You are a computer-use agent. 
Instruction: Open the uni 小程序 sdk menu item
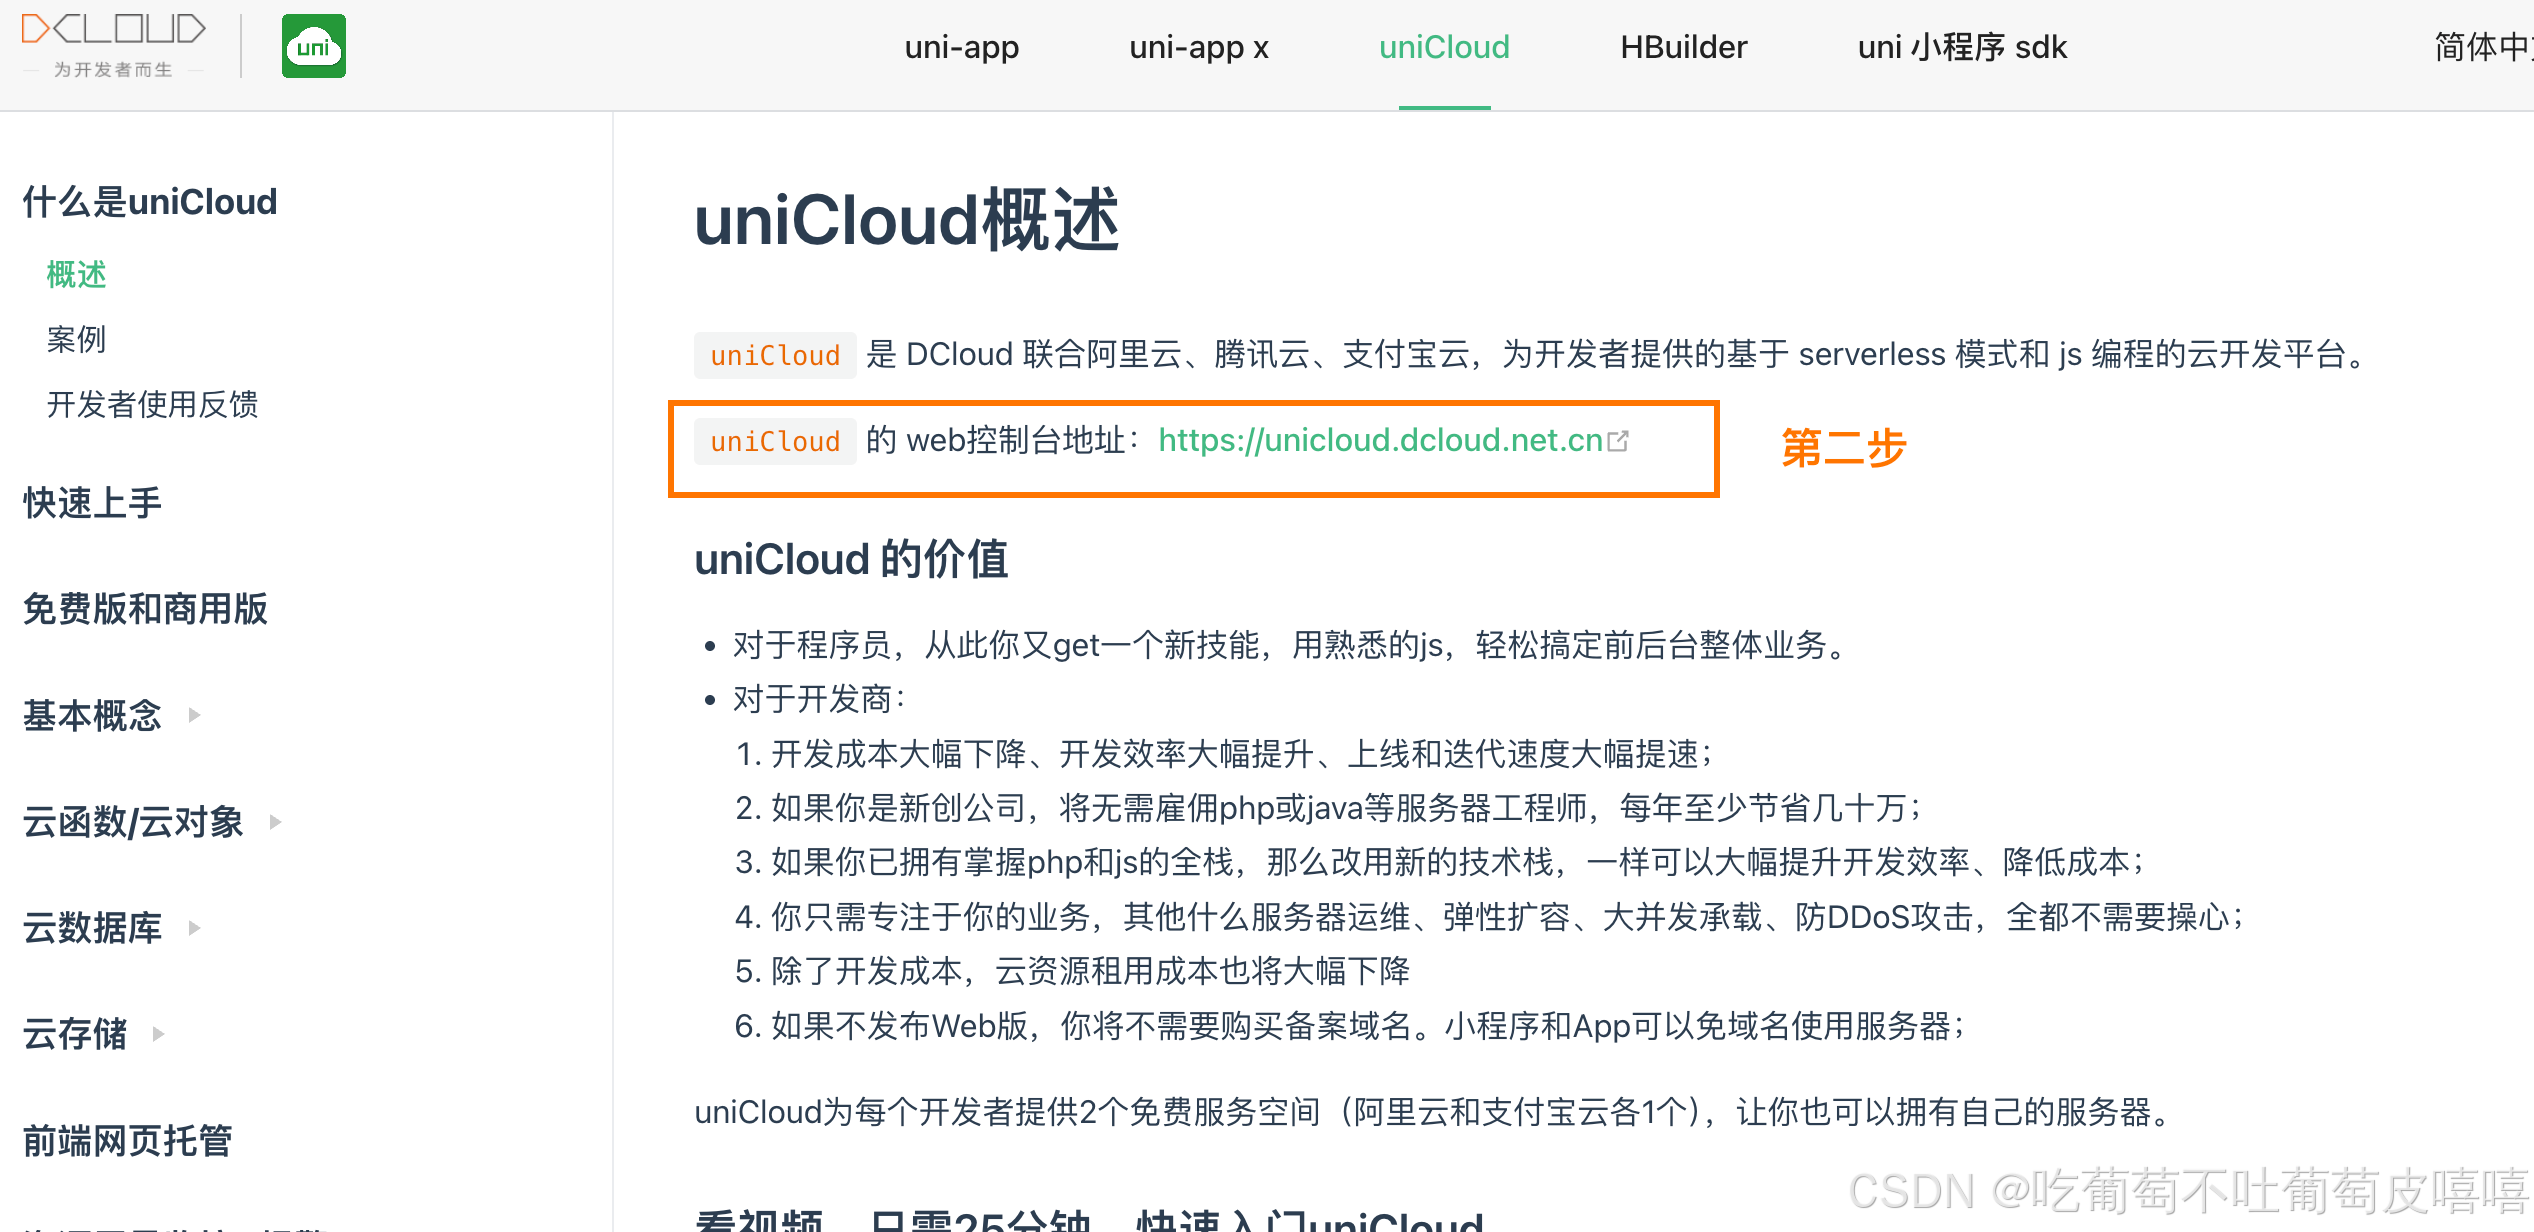click(x=1961, y=47)
